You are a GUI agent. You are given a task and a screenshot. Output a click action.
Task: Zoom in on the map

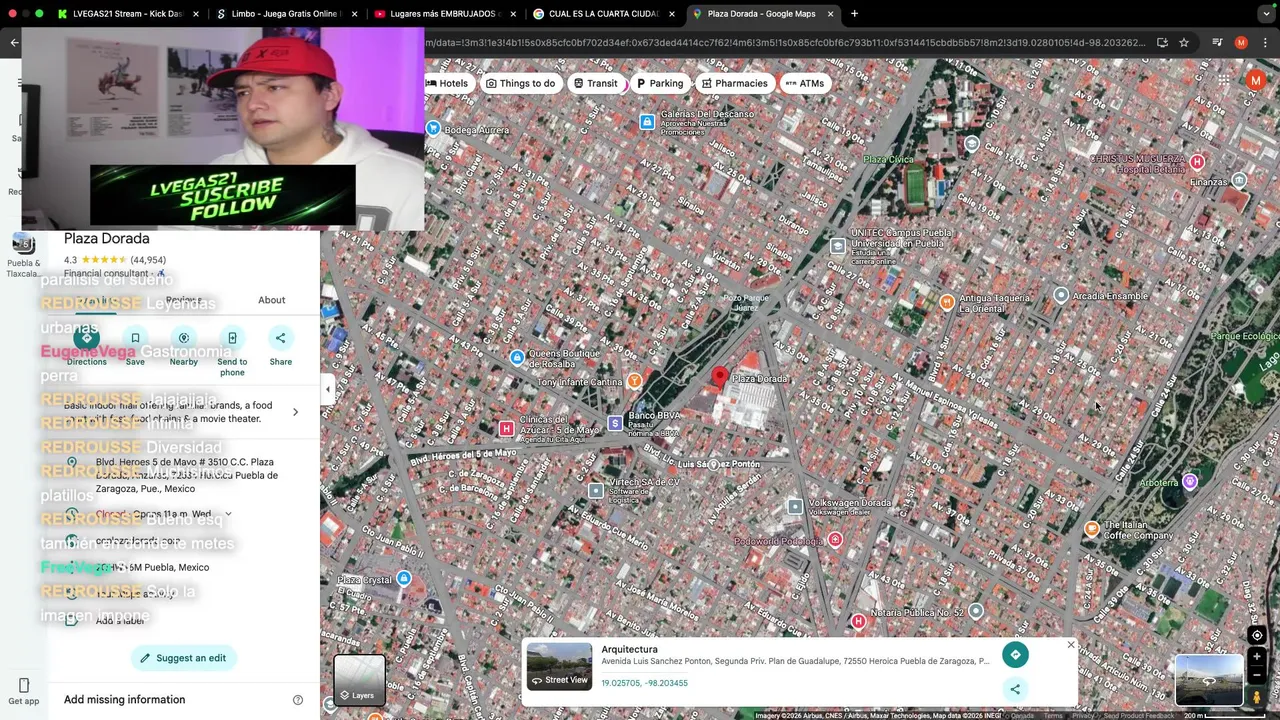click(1257, 657)
